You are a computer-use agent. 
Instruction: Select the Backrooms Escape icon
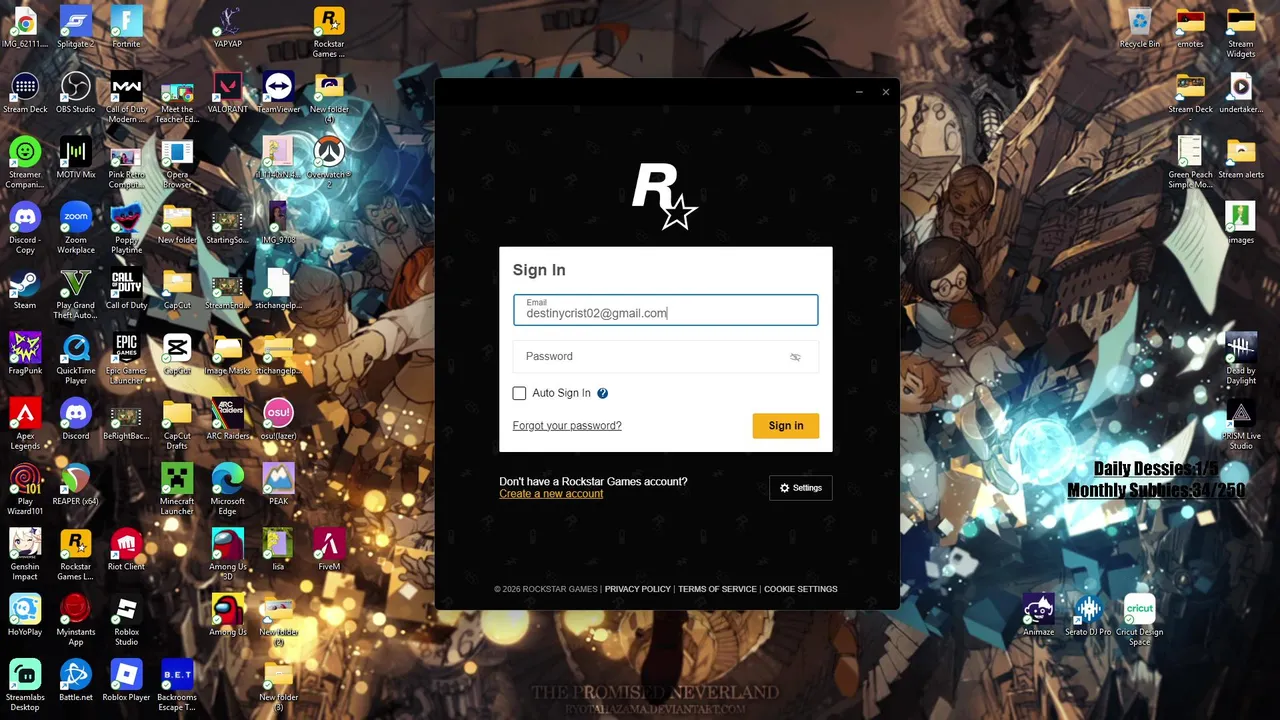(177, 686)
